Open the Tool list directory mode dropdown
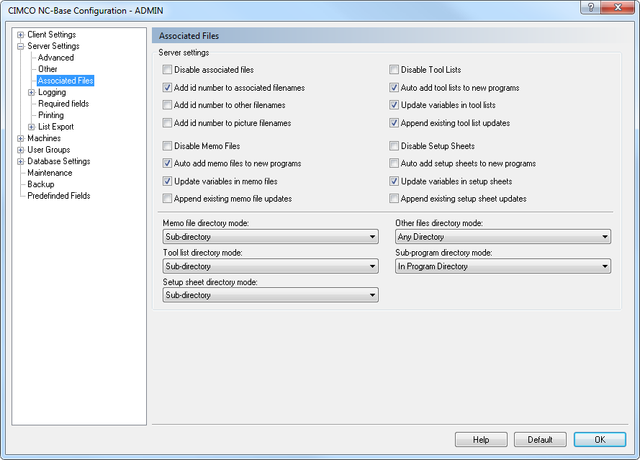Screen dimensions: 640x460 (270, 266)
